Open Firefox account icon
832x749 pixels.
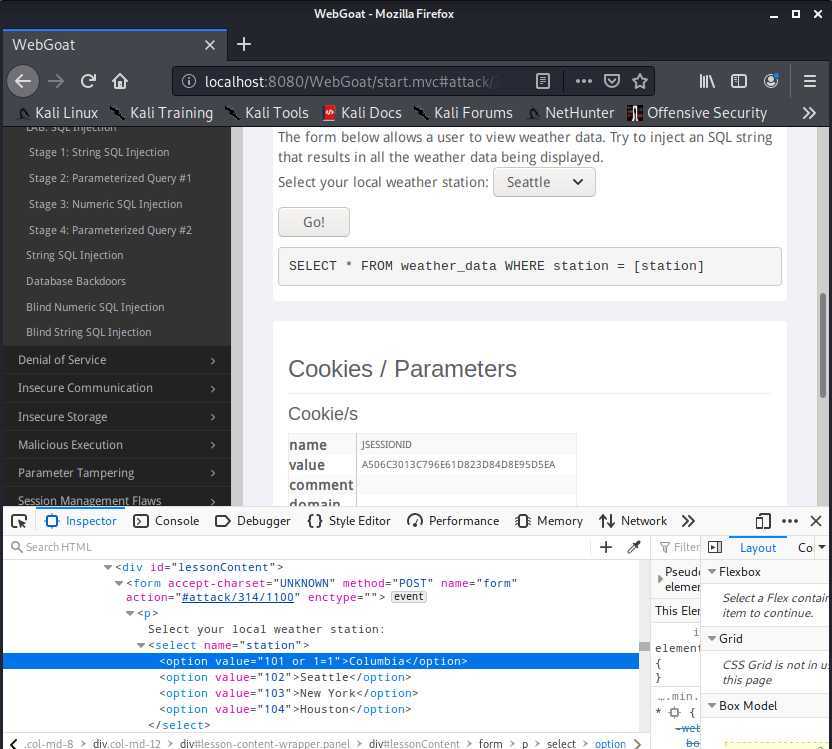click(770, 81)
